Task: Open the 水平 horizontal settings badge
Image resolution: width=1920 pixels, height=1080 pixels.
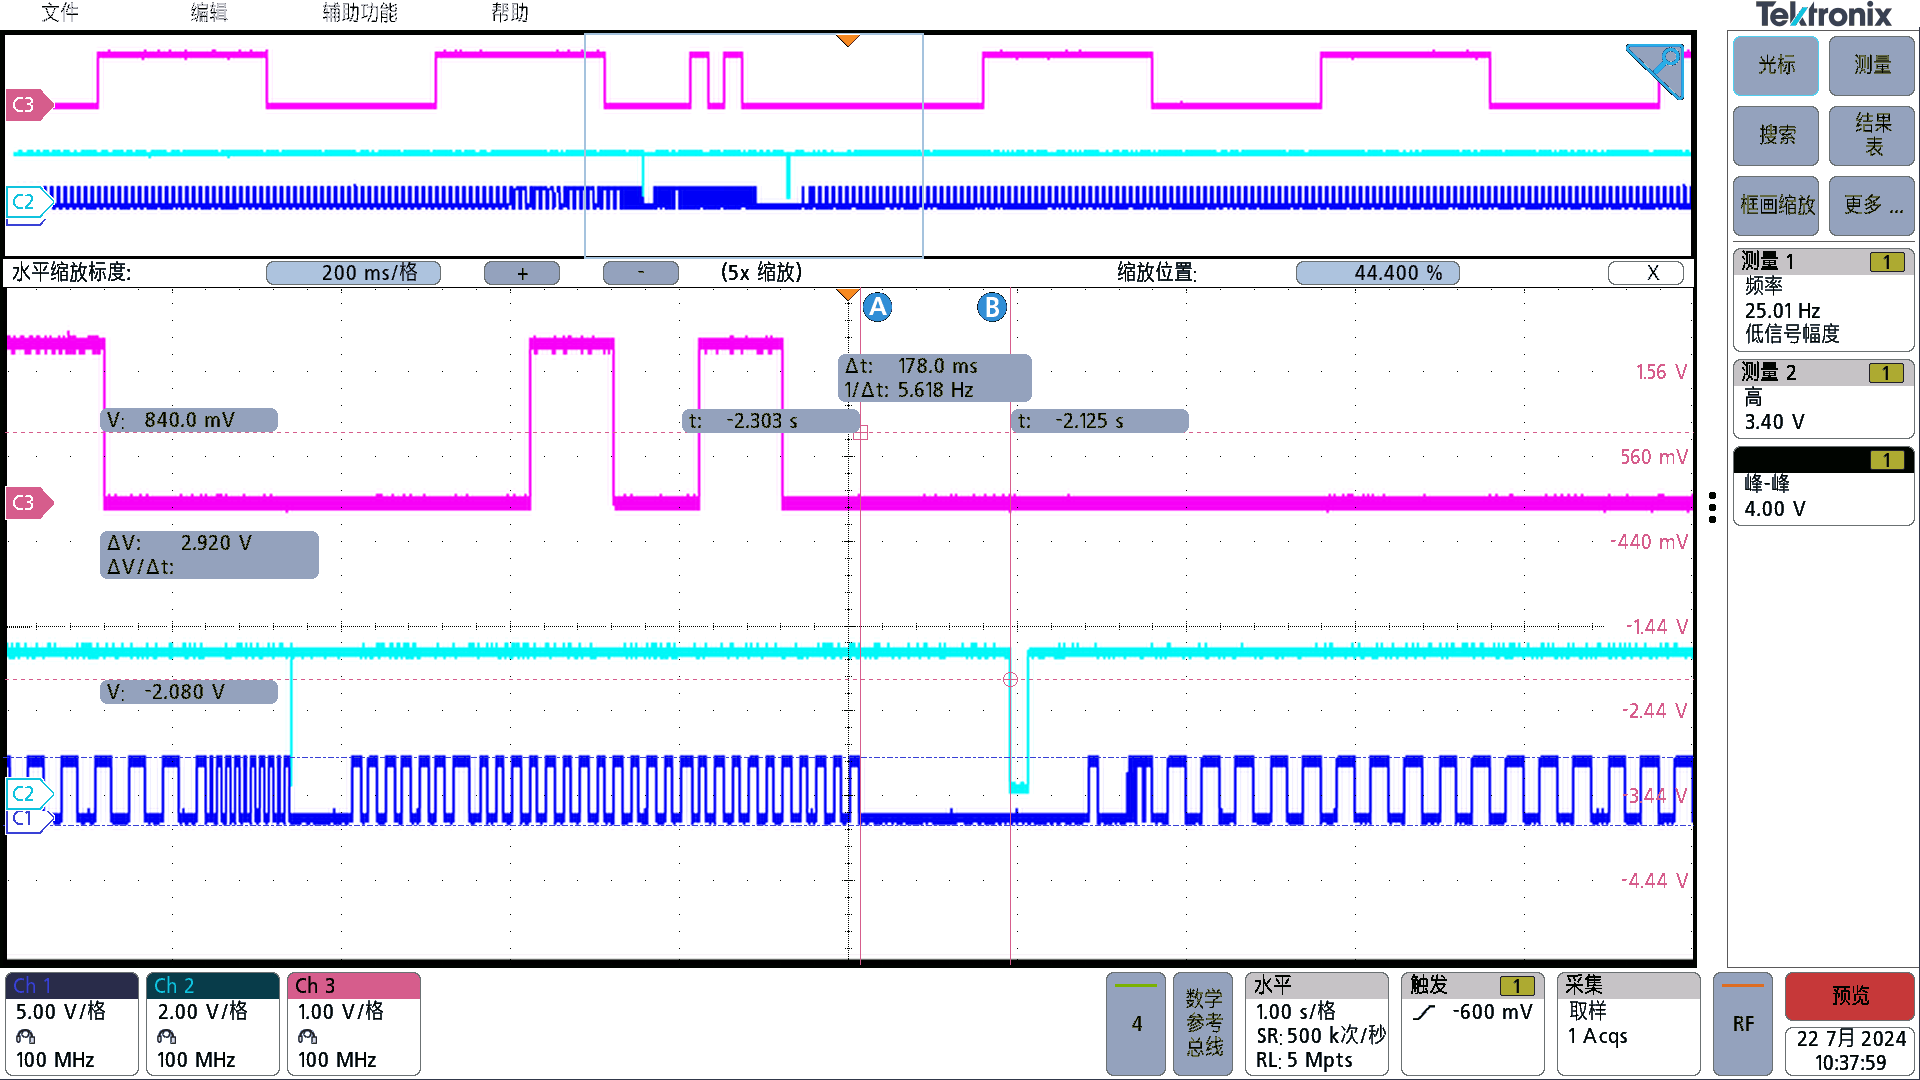Action: point(1317,1024)
